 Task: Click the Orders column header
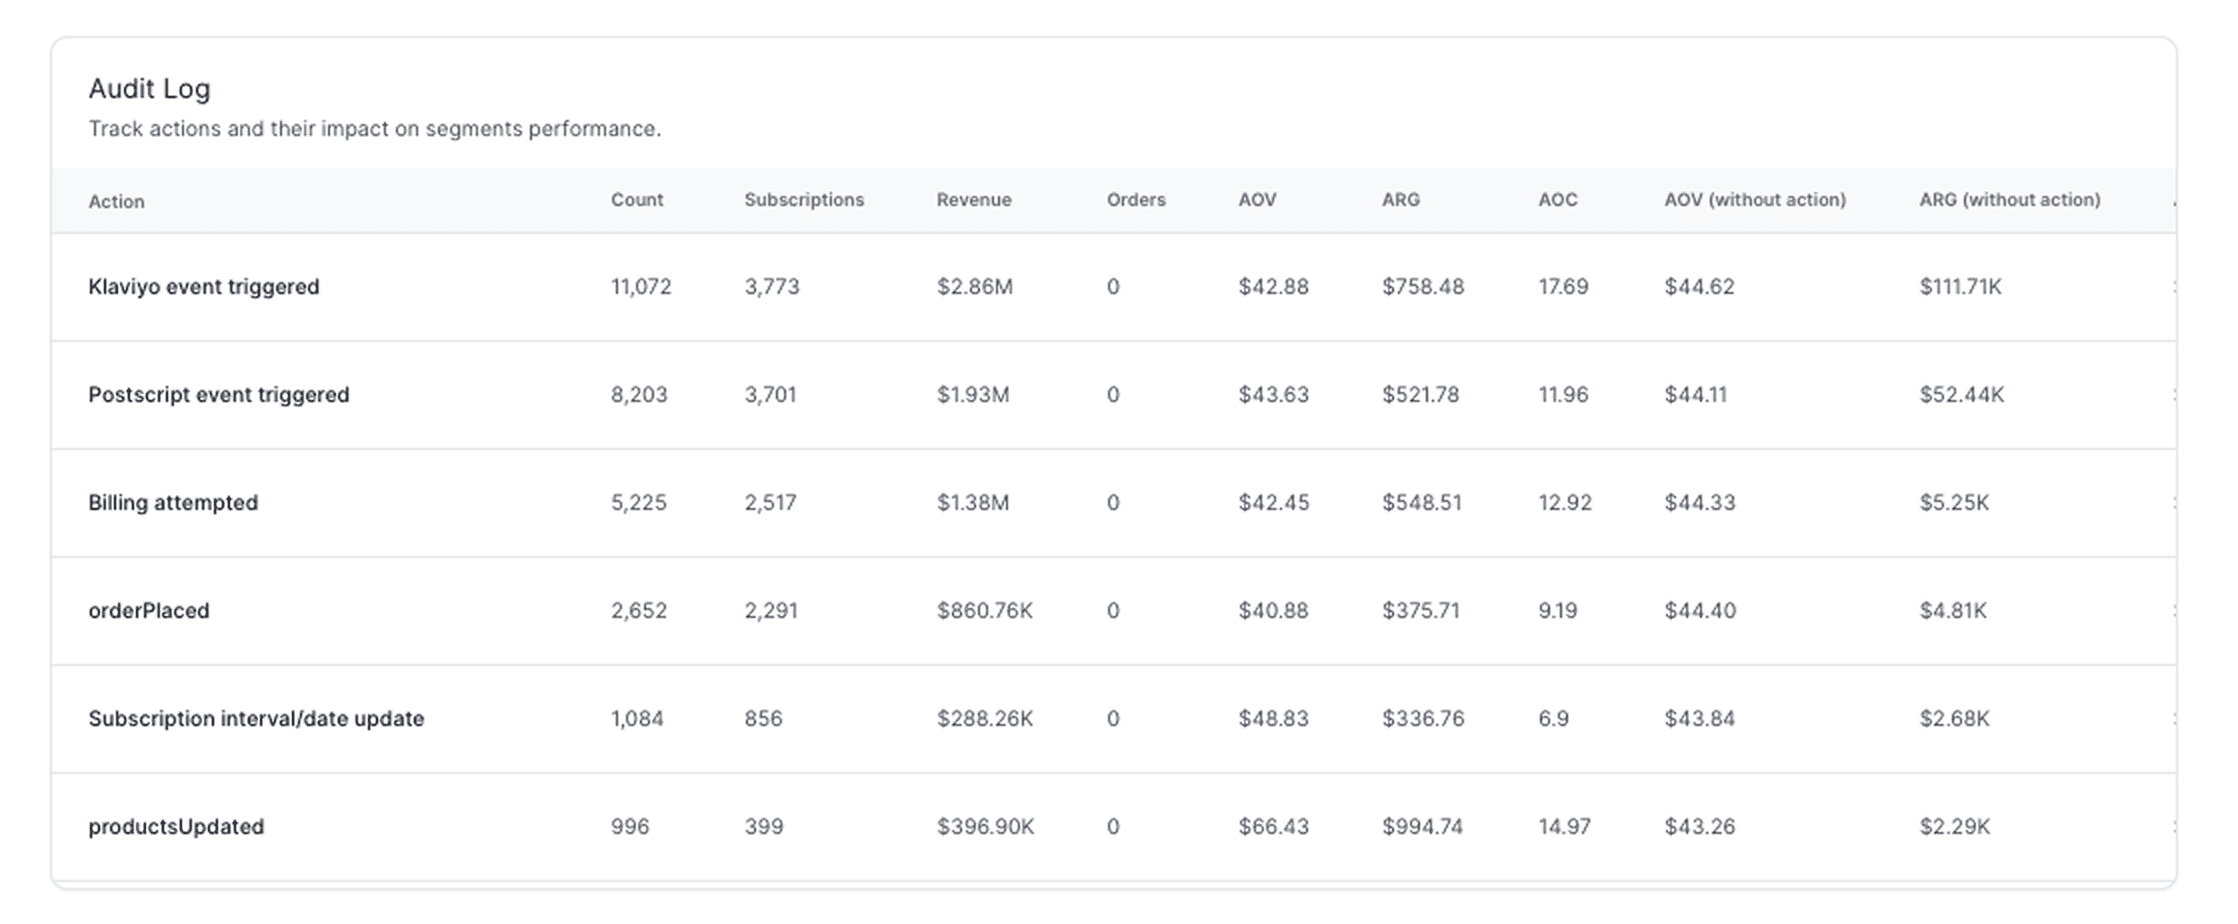[x=1135, y=200]
